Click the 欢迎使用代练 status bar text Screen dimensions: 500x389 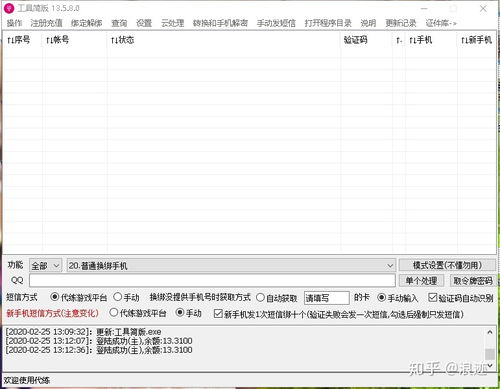pos(27,380)
